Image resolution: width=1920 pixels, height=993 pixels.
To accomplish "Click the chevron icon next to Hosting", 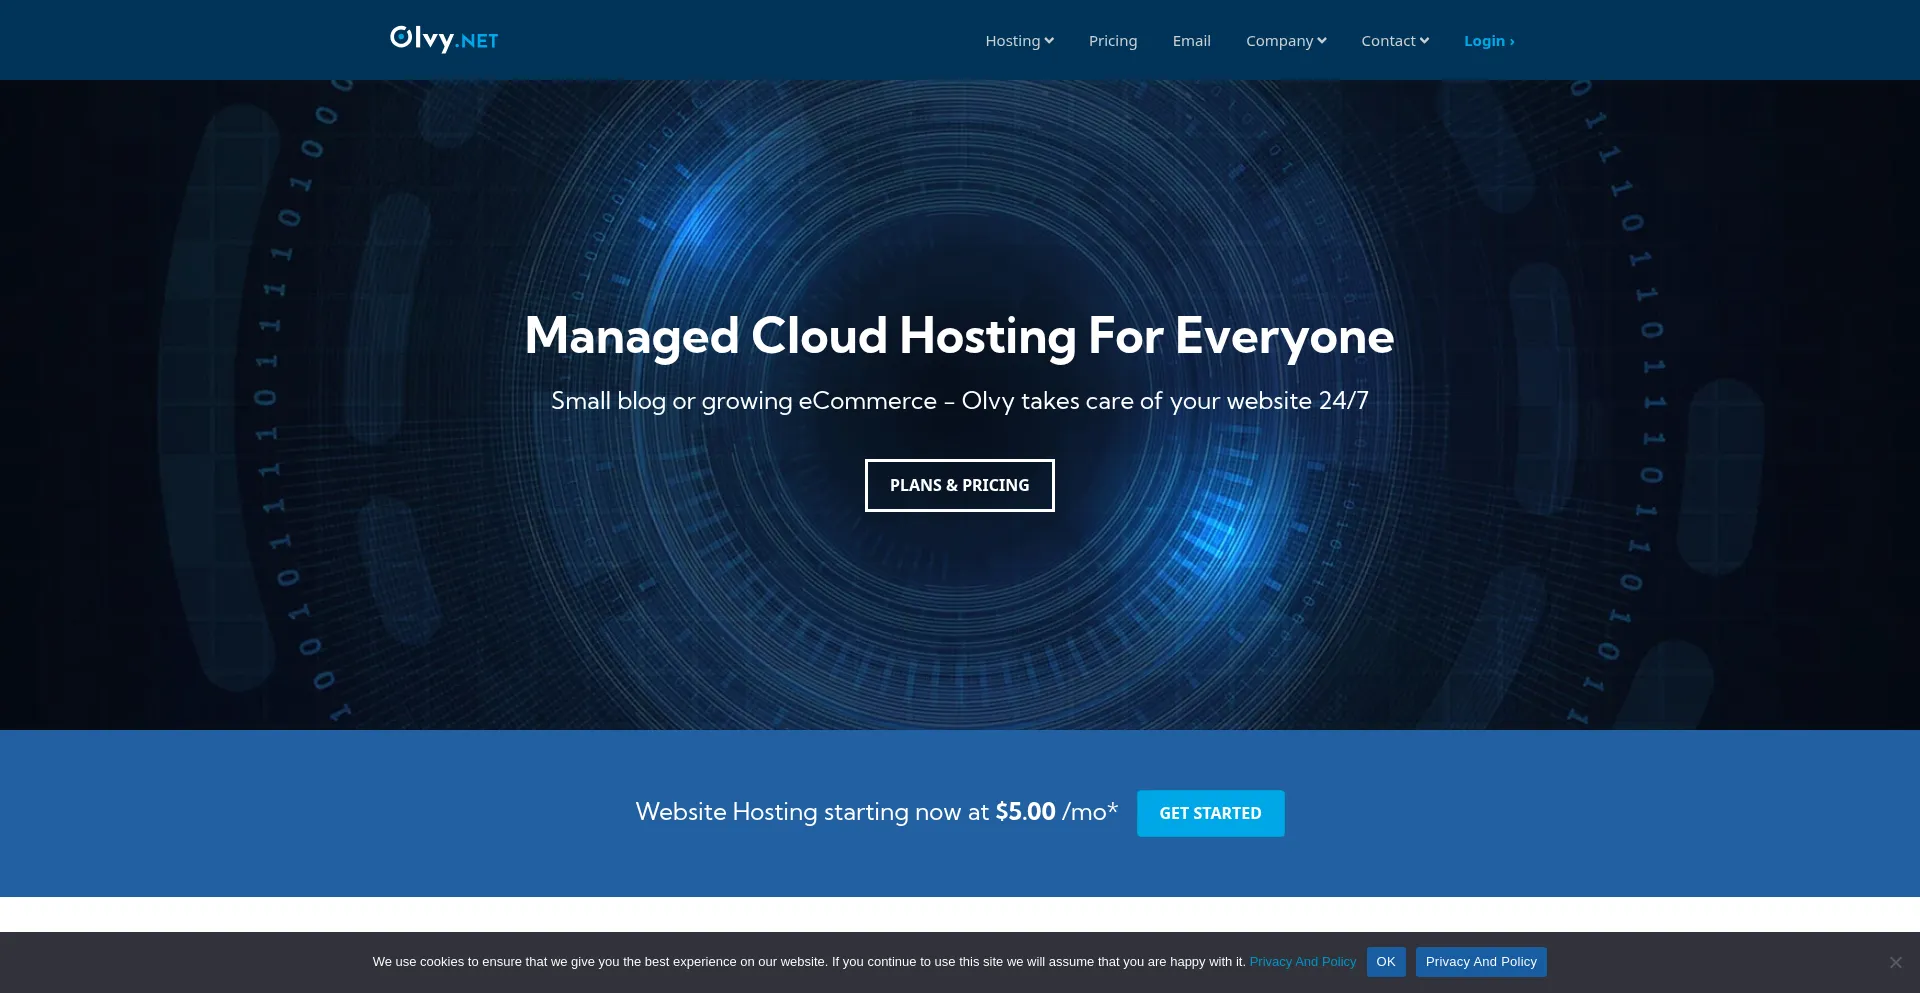I will (x=1049, y=41).
